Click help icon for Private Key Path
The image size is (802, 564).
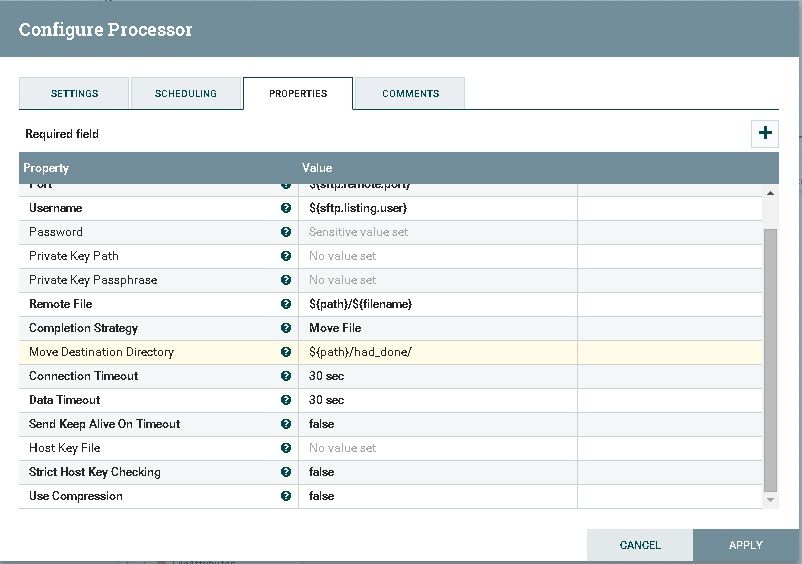pyautogui.click(x=286, y=256)
